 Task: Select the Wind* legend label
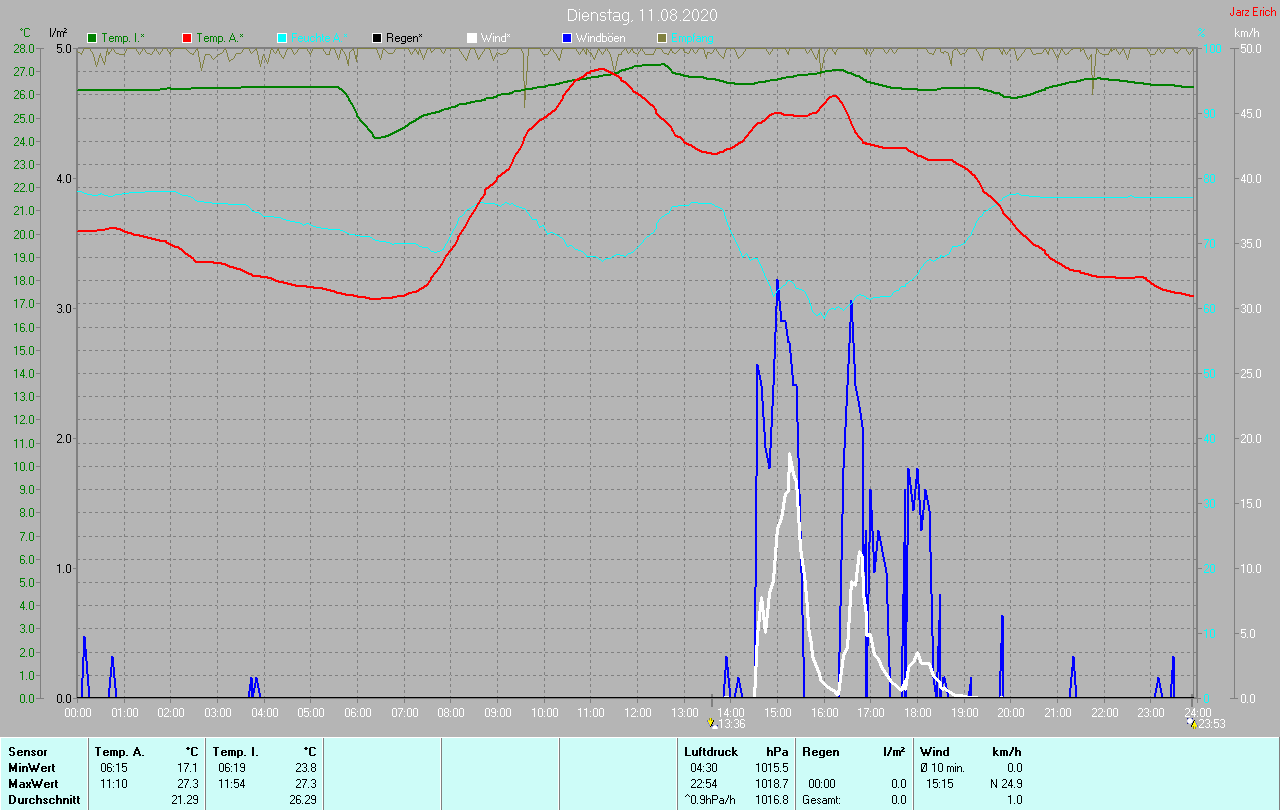point(496,38)
